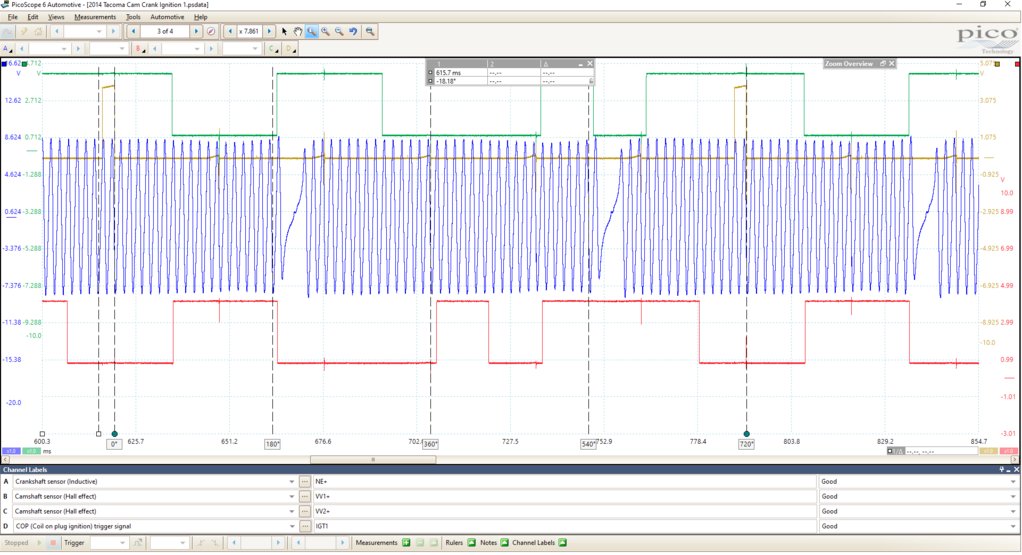Click the white time ruler handle square

point(98,434)
